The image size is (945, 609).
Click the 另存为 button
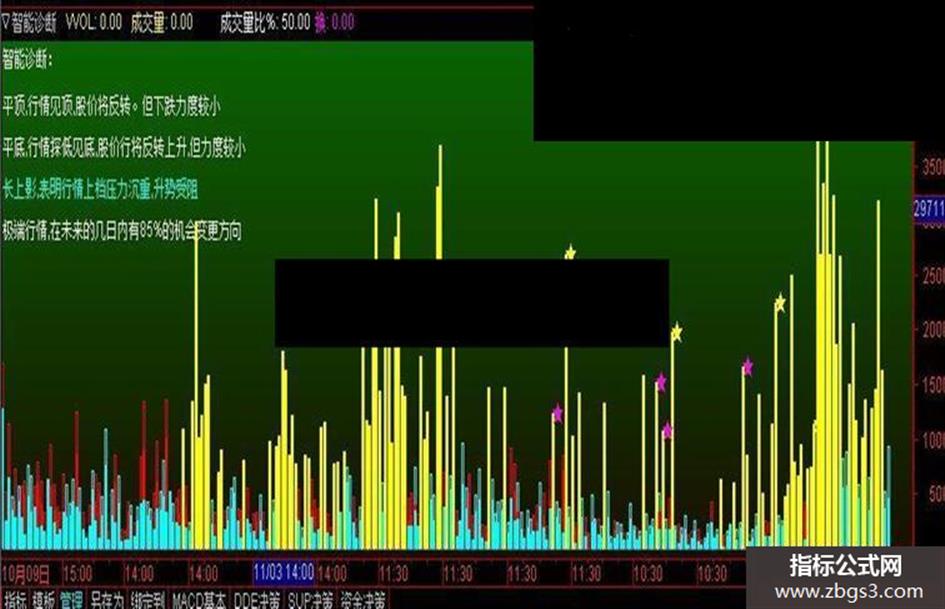pos(107,601)
